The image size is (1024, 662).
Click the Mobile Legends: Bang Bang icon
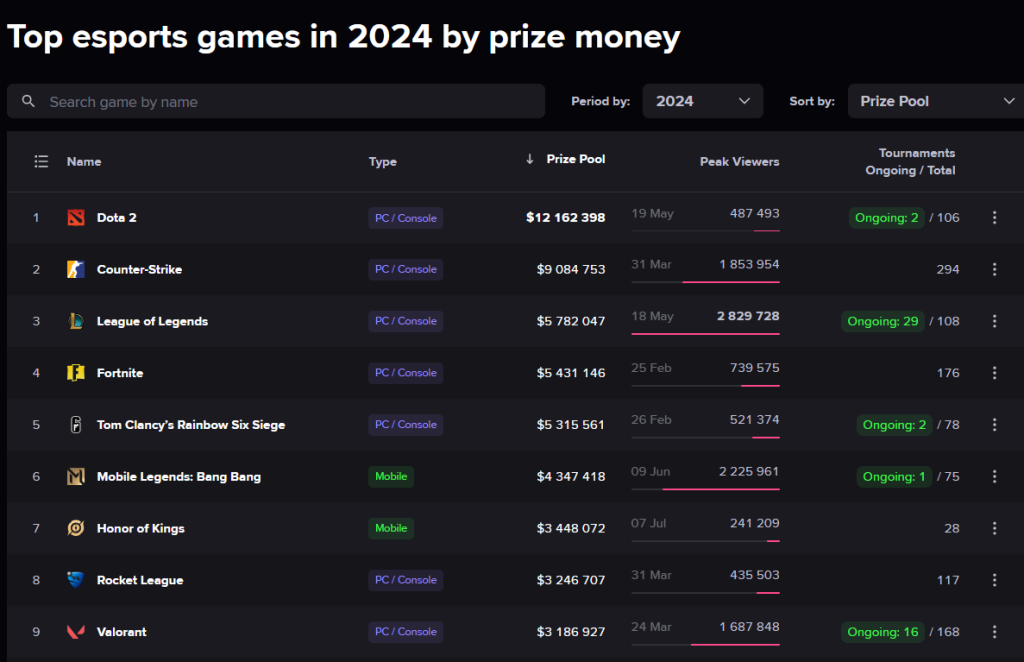click(x=76, y=477)
